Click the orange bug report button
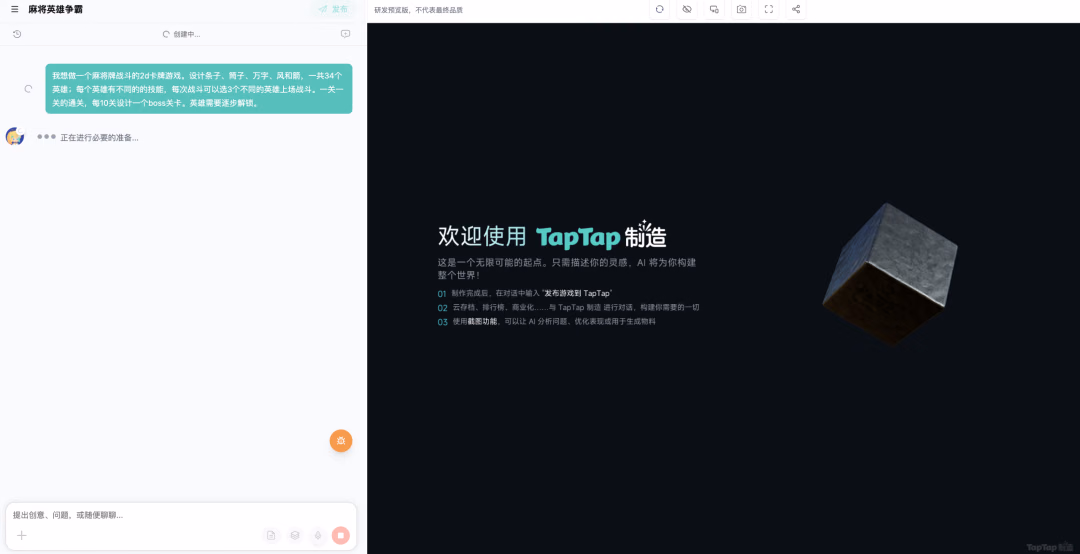 pyautogui.click(x=341, y=440)
